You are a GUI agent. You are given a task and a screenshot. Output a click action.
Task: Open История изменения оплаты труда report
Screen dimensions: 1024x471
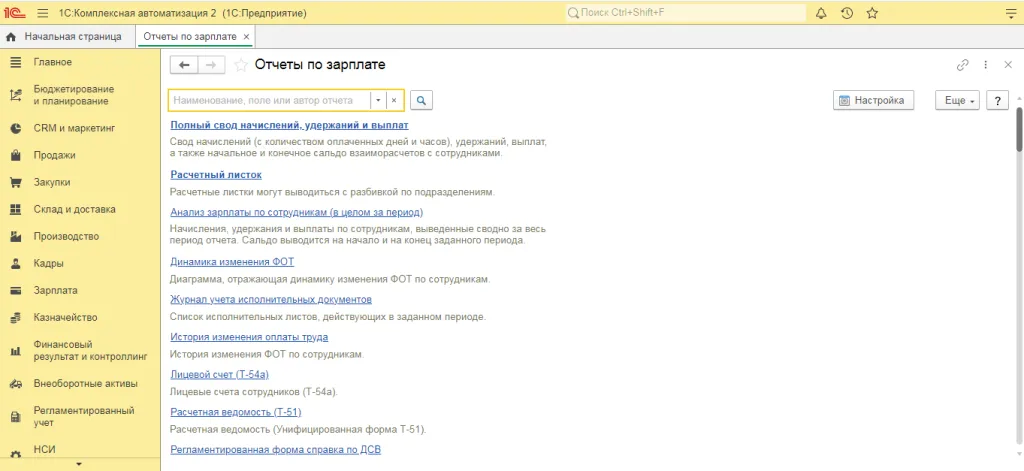(x=249, y=337)
